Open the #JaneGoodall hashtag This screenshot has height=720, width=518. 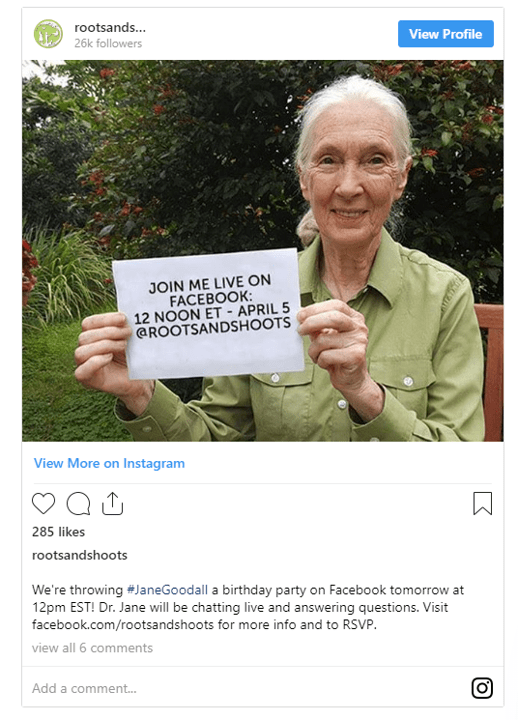tap(167, 590)
